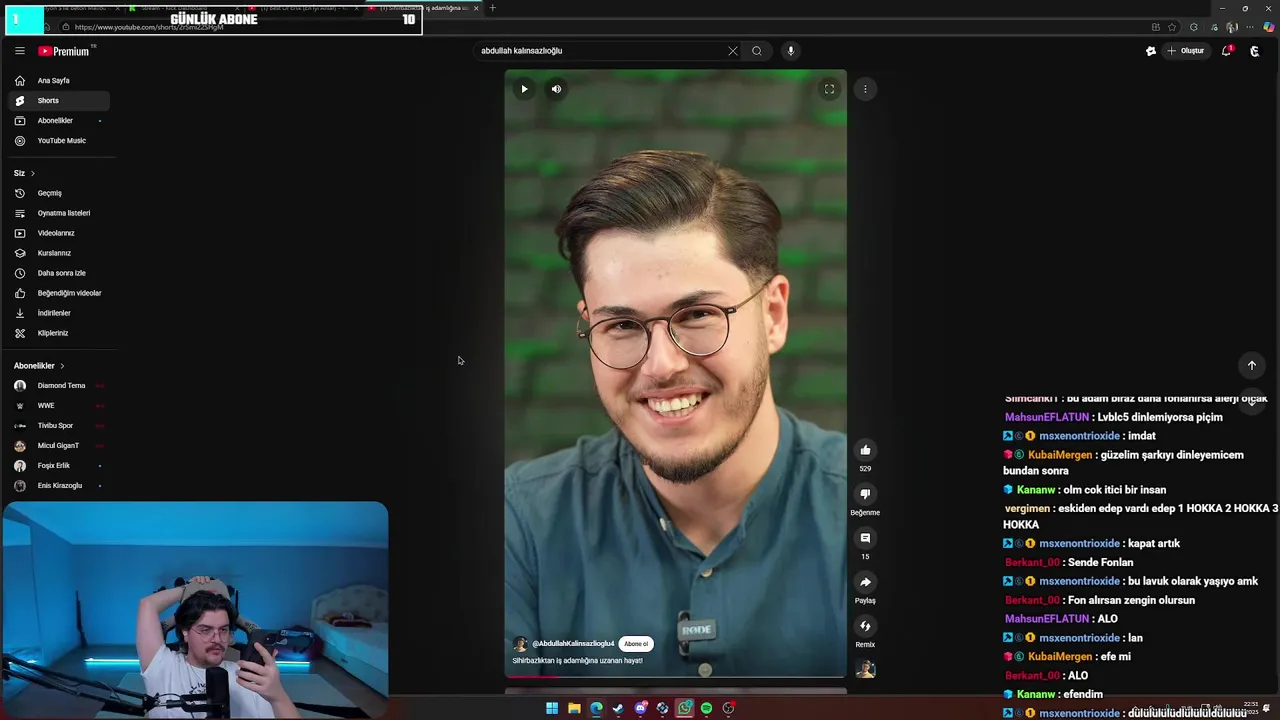Viewport: 1280px width, 720px height.
Task: Expand the Abonelikler subscriptions header chevron
Action: pyautogui.click(x=62, y=366)
